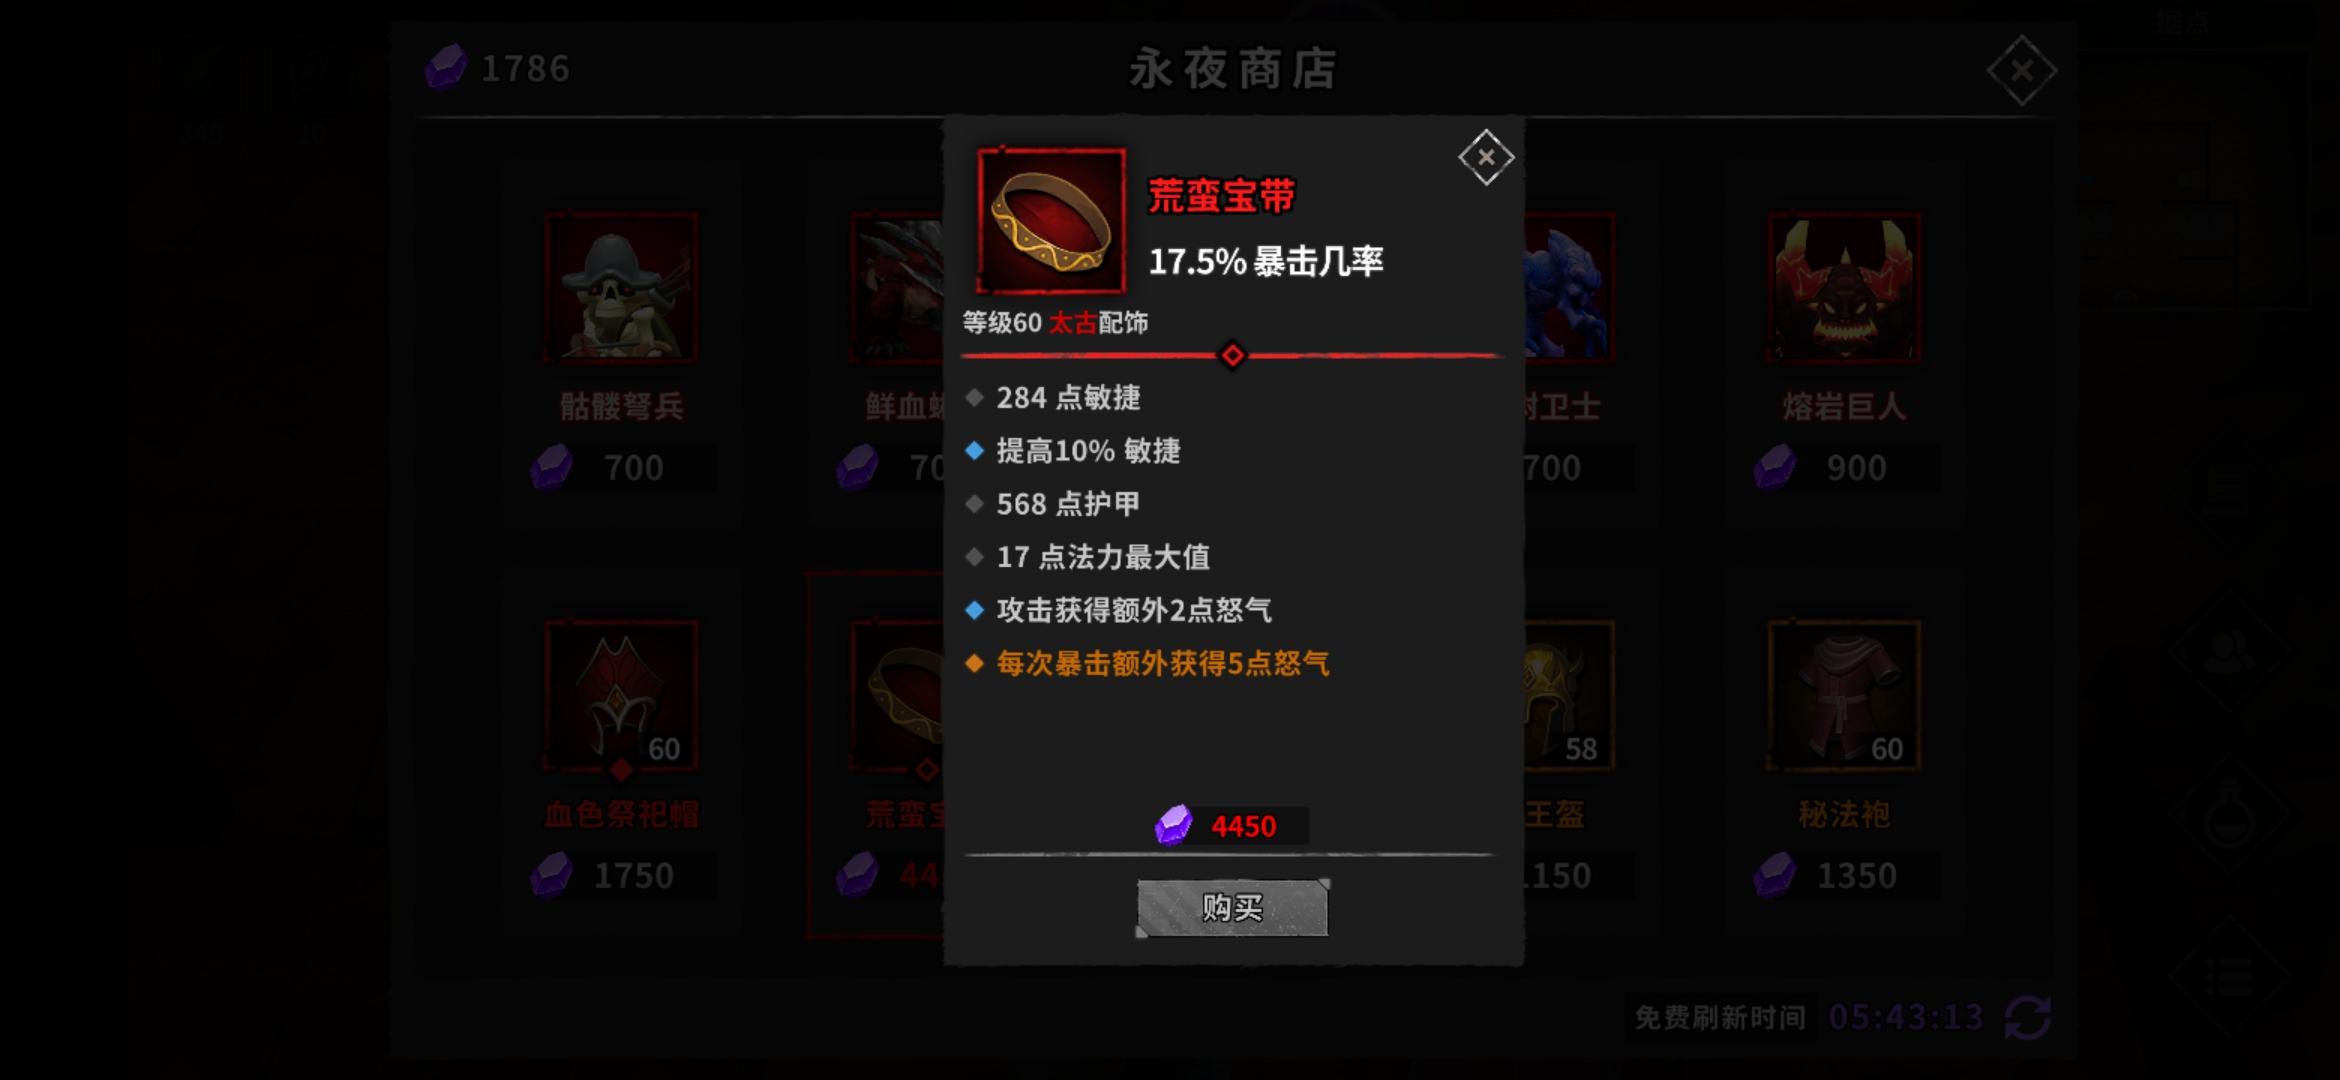Tap the 荒蛮宝带 belt icon in popup

click(x=1051, y=221)
